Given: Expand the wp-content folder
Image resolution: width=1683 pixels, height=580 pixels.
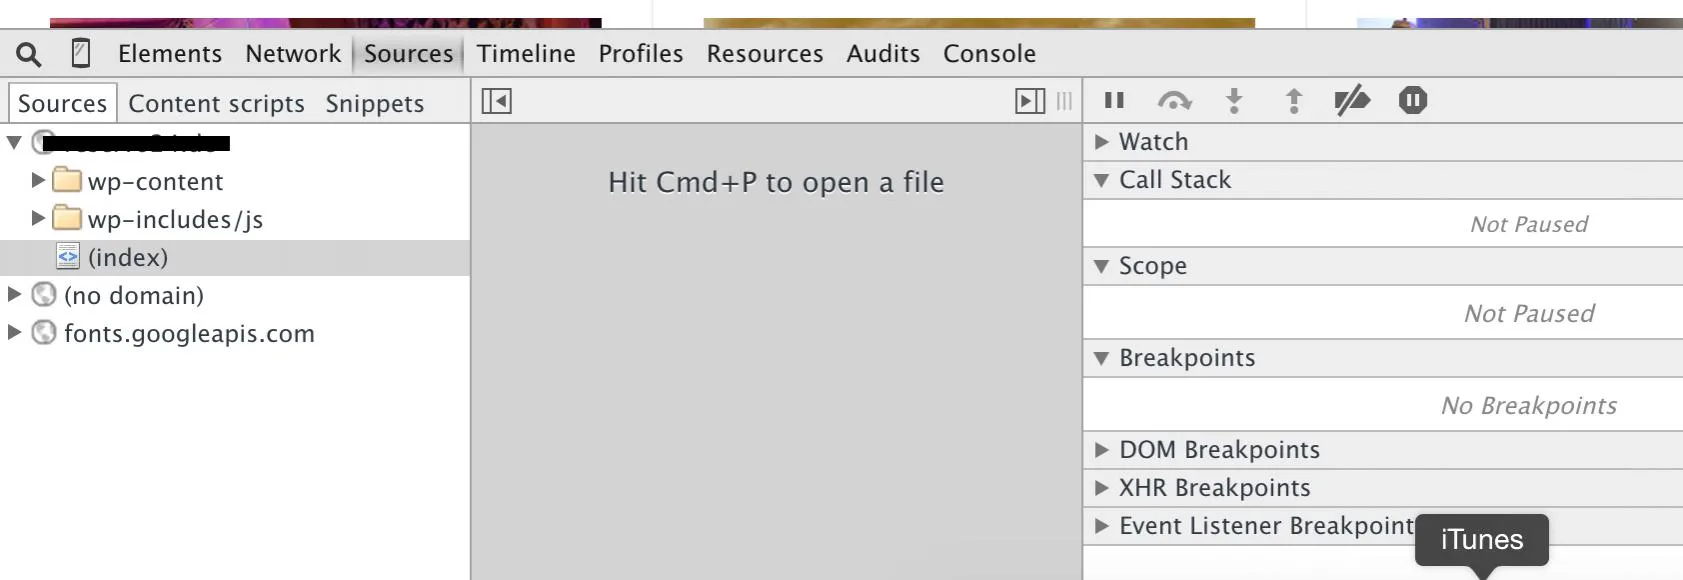Looking at the screenshot, I should pos(38,180).
